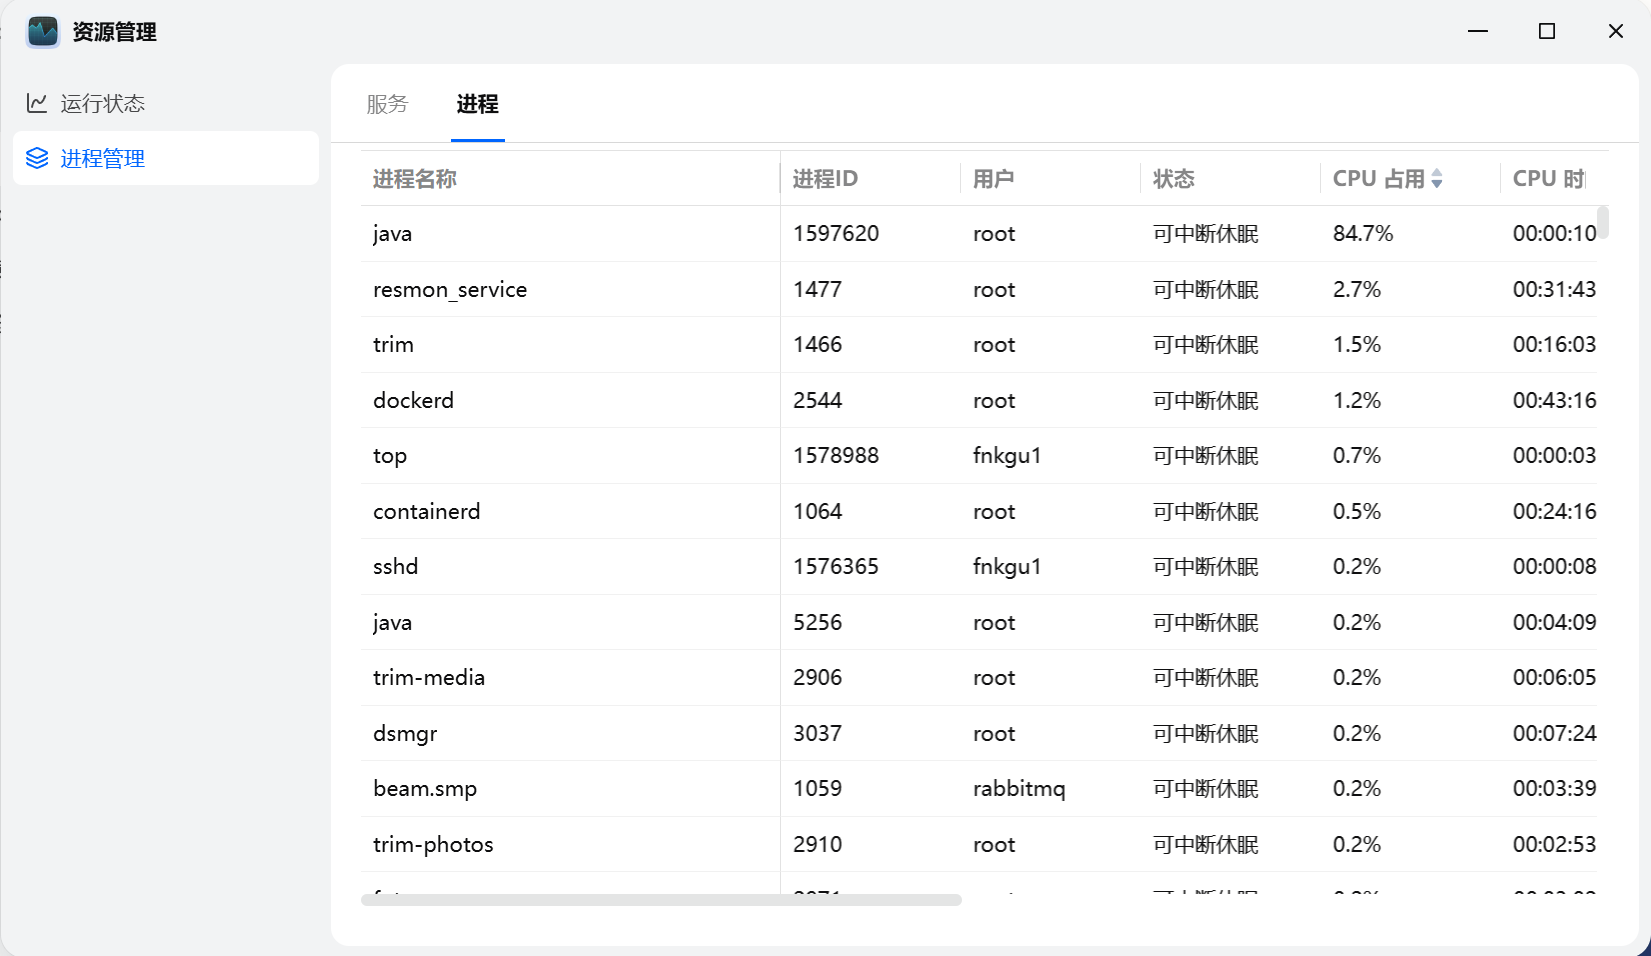Sort by the 进程ID column header
The width and height of the screenshot is (1651, 956).
click(x=825, y=178)
